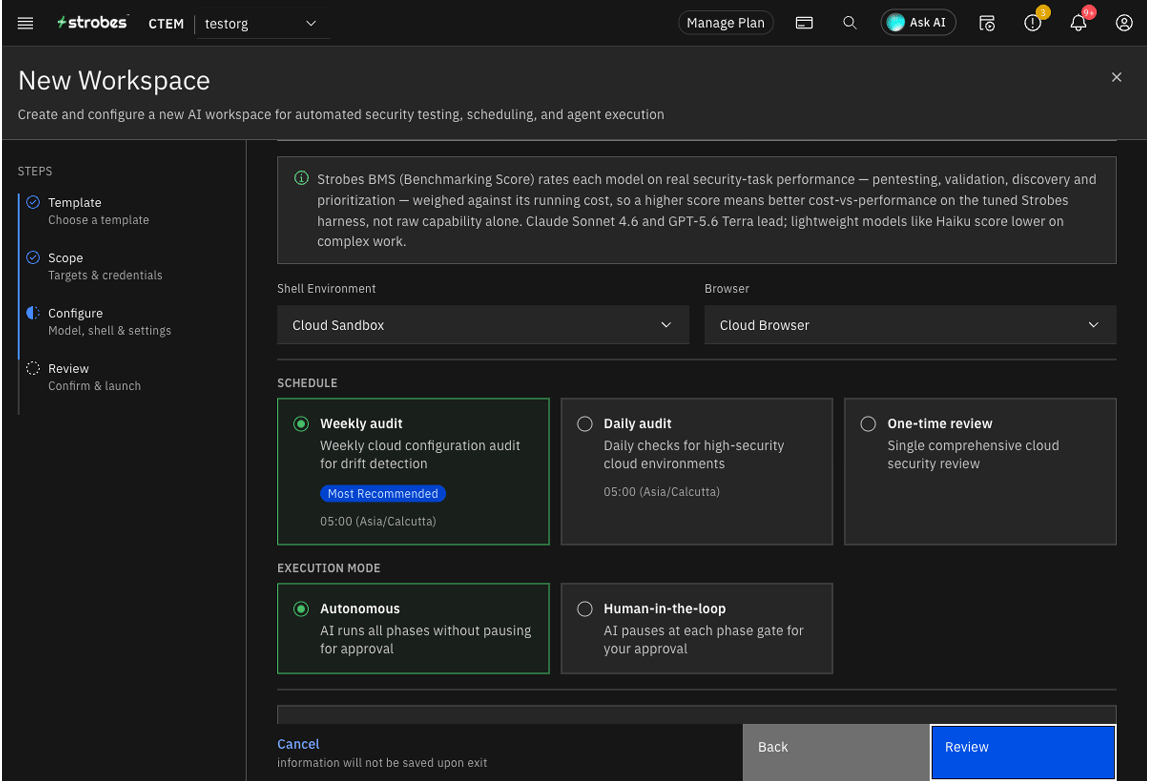
Task: Click the Strobes BMS description text
Action: click(706, 210)
